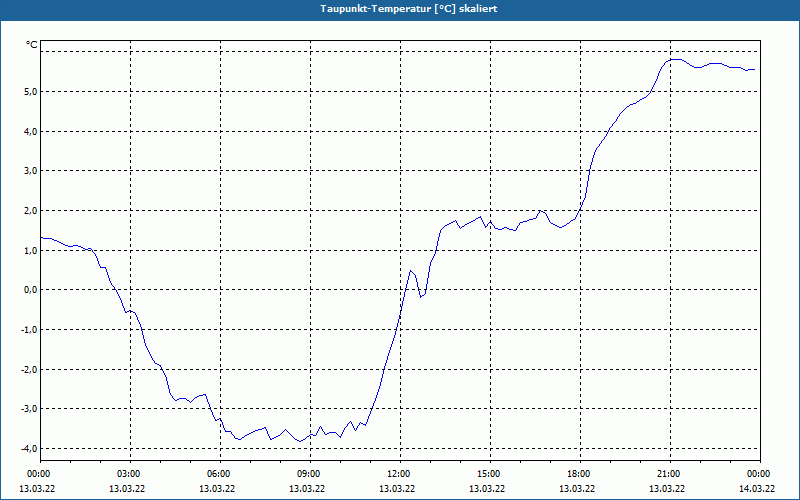Click the 13.03.22 date under 09:00
This screenshot has width=800, height=500.
[307, 489]
